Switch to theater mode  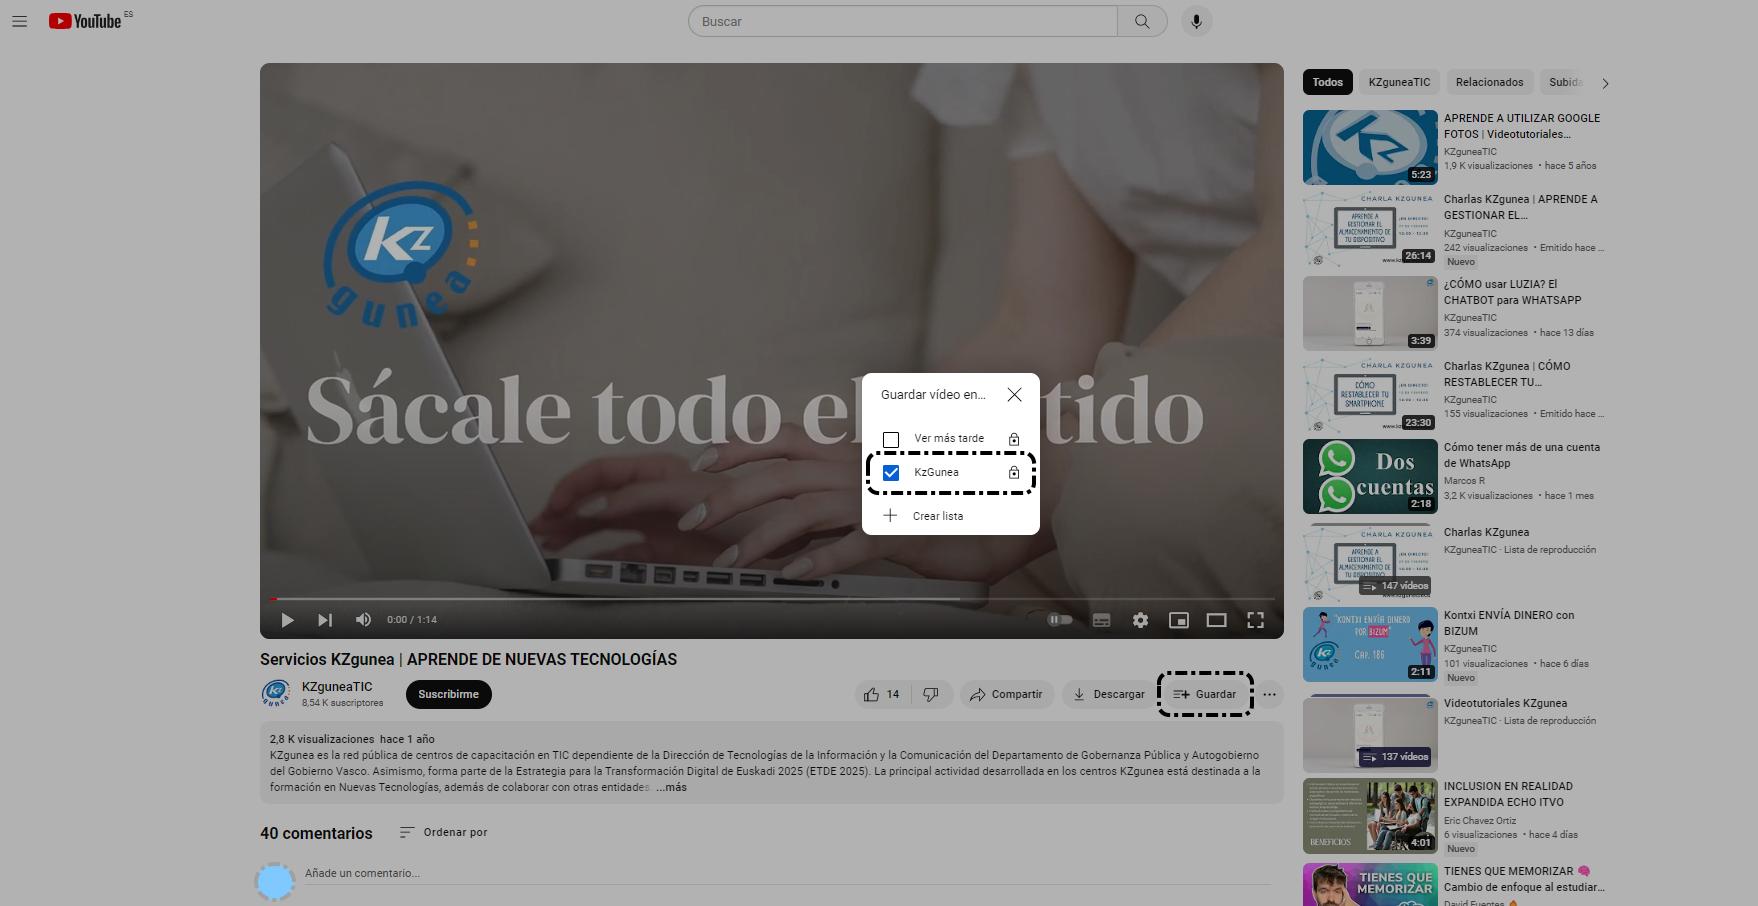pyautogui.click(x=1217, y=620)
